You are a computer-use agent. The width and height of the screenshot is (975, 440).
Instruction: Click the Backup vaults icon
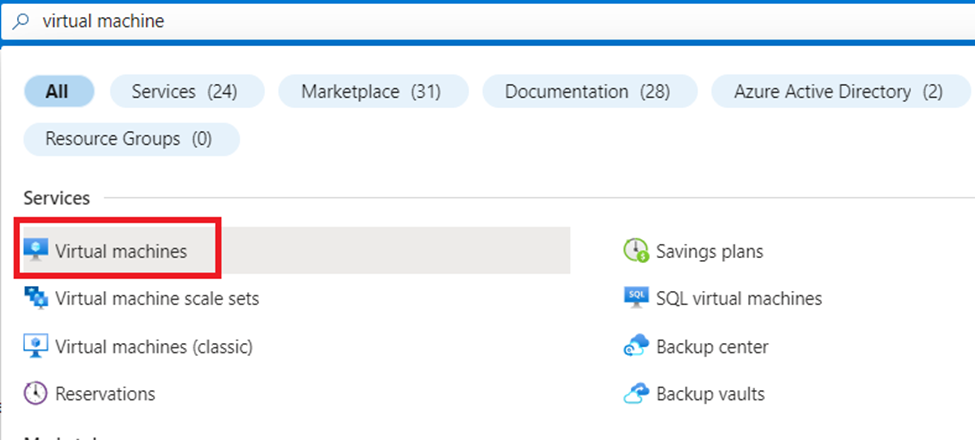[636, 393]
